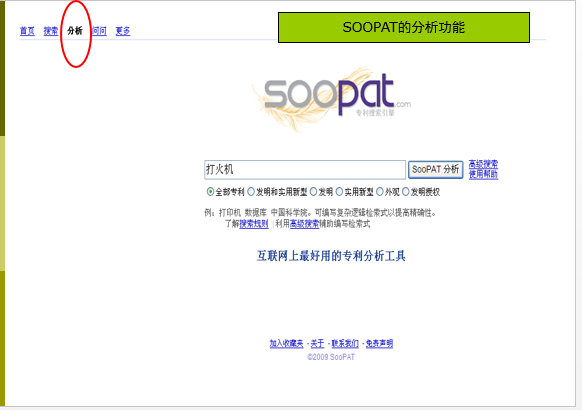The height and width of the screenshot is (410, 582).
Task: Open the 更多 navigation link
Action: pyautogui.click(x=123, y=31)
